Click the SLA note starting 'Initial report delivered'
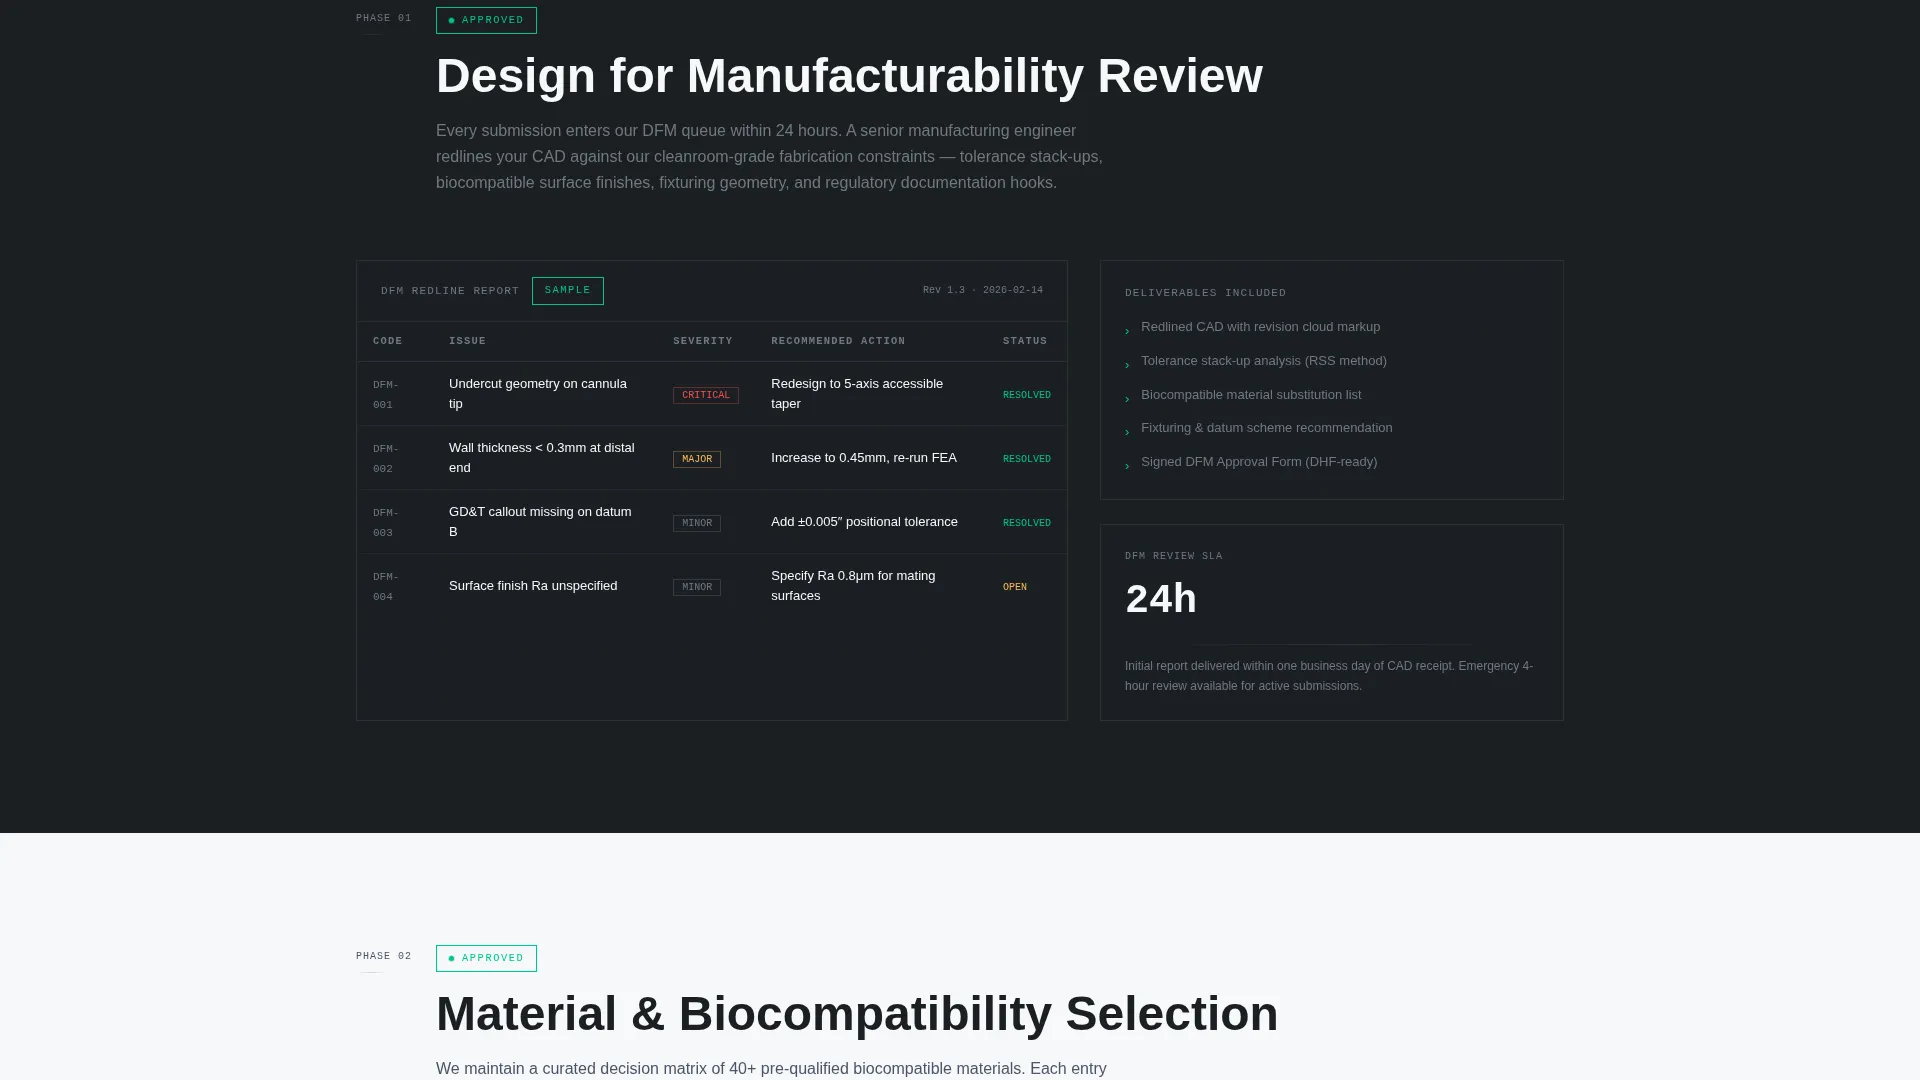Screen dimensions: 1920x1080 1329,676
